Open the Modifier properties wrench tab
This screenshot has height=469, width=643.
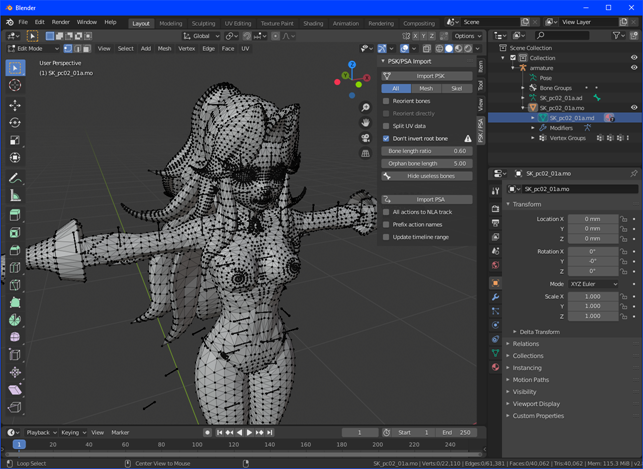click(495, 297)
